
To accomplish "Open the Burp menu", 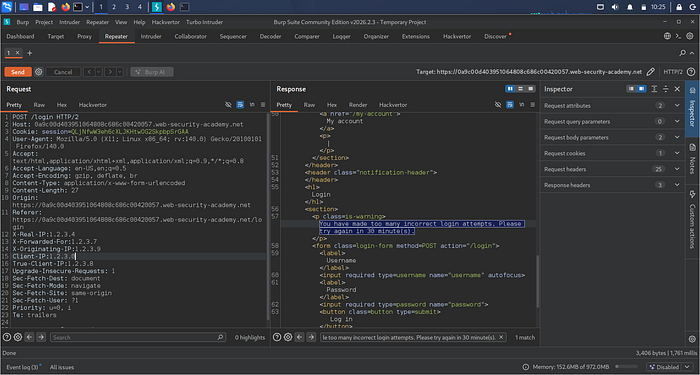I will coord(22,22).
